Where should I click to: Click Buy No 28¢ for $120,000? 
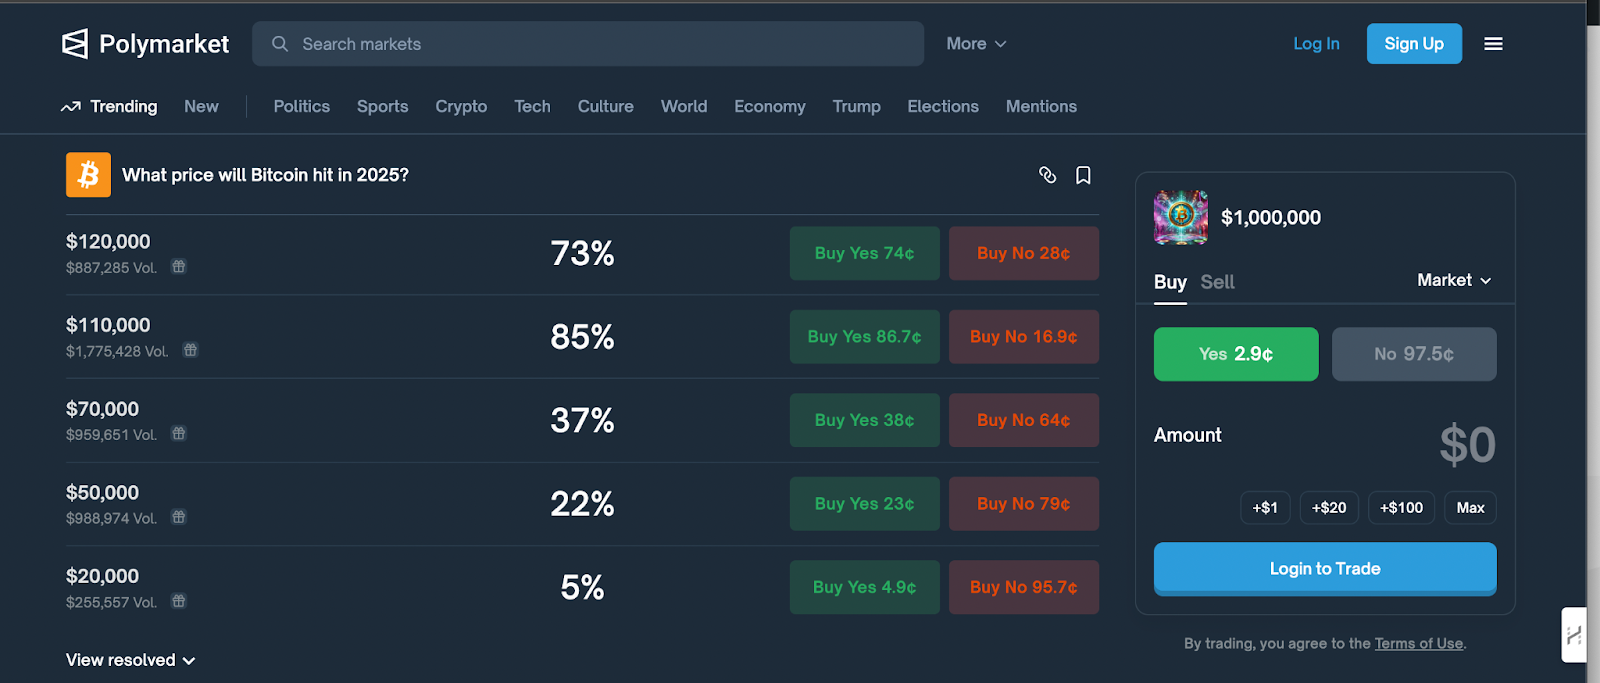coord(1024,253)
